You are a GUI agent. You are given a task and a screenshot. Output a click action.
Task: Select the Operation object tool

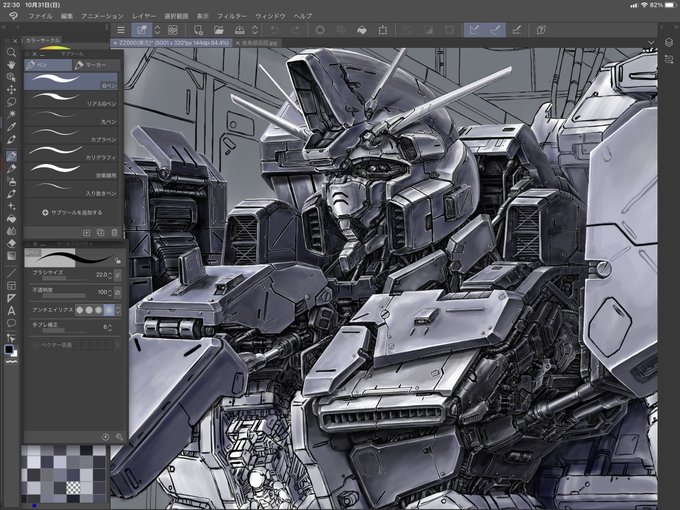pos(11,77)
